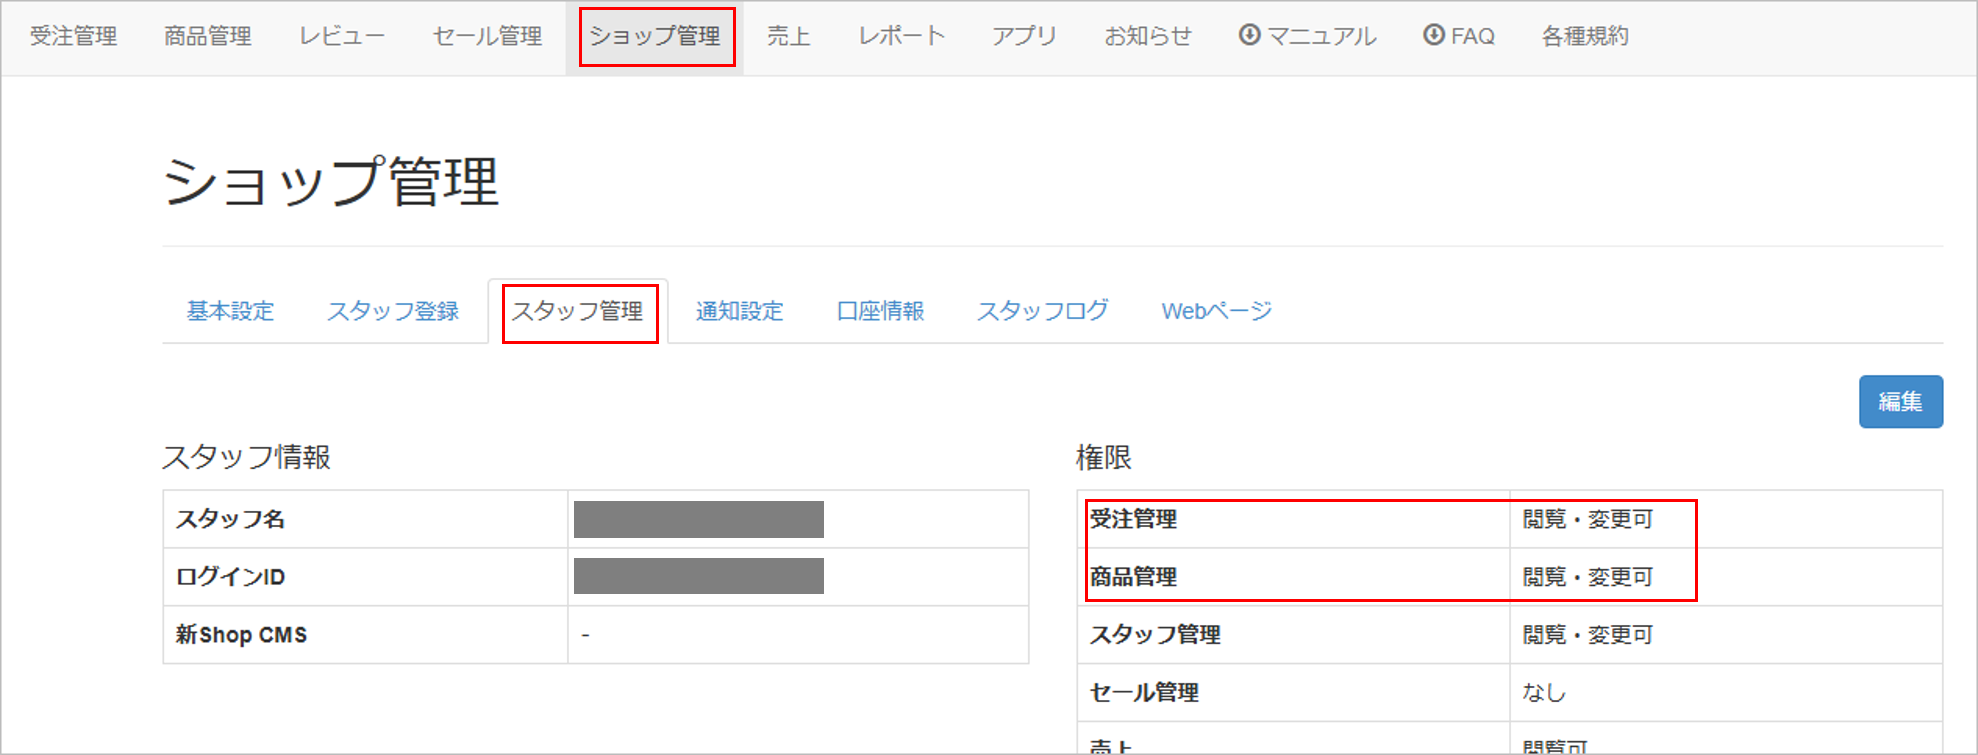The height and width of the screenshot is (755, 1978).
Task: Click 閲覧・変更可 value for 商品管理
Action: (x=1588, y=577)
